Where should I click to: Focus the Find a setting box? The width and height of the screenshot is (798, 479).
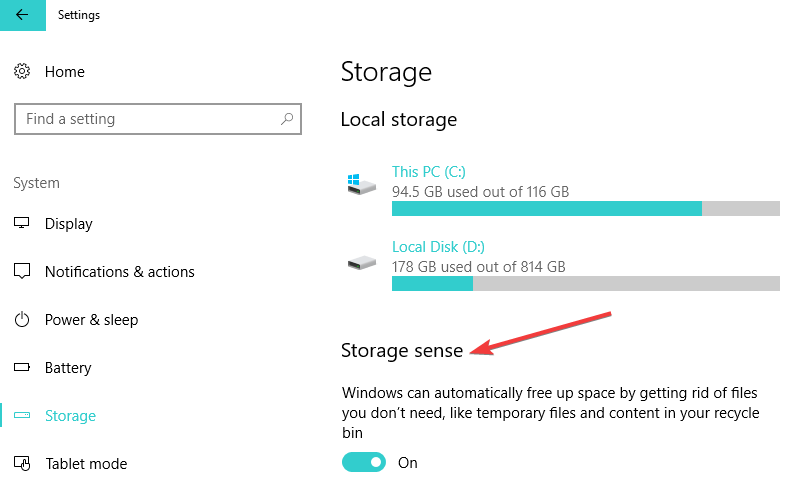(x=158, y=119)
